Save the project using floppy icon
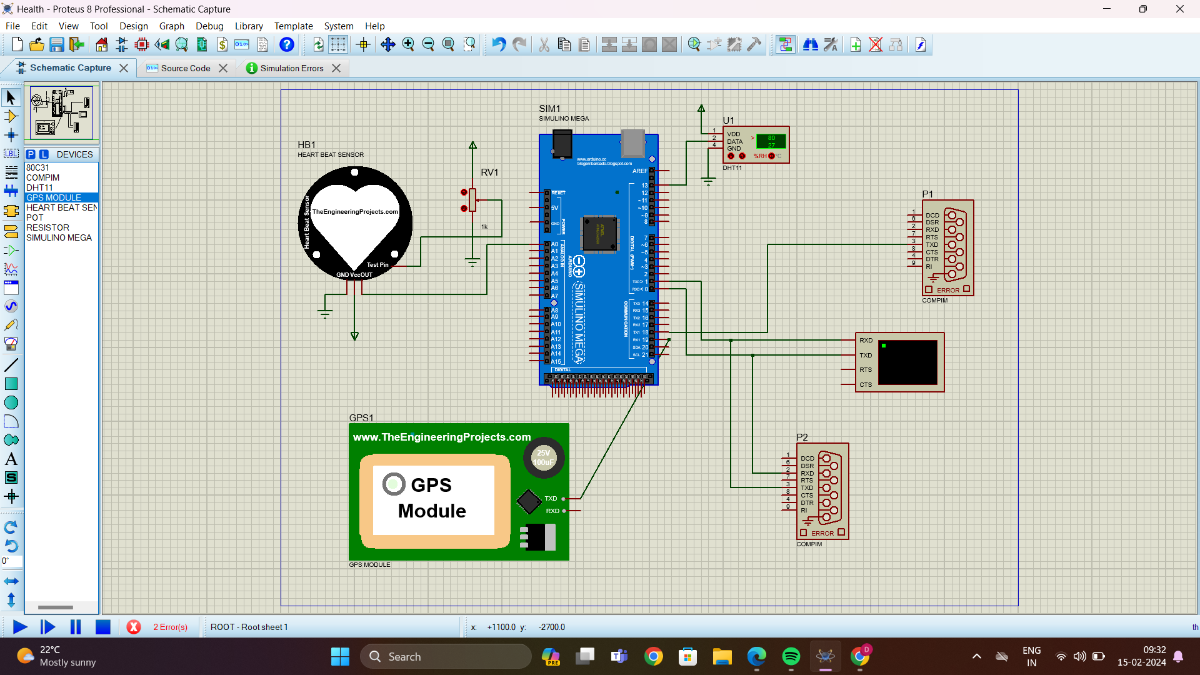 point(57,45)
